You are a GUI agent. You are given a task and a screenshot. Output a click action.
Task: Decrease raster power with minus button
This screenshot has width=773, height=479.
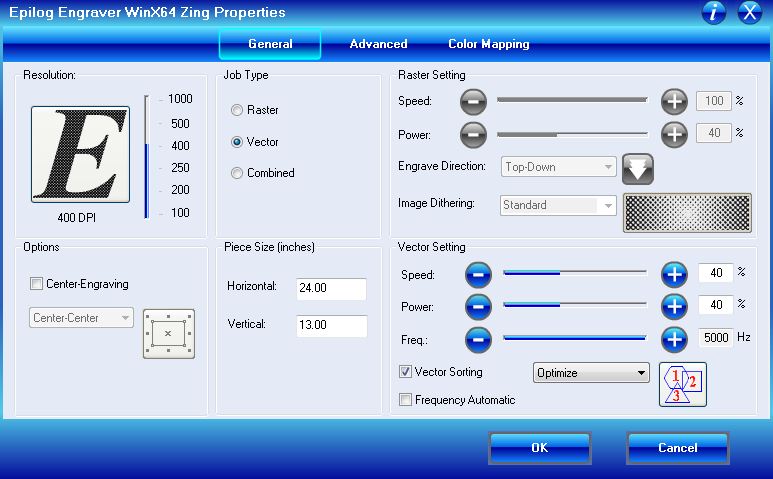tap(473, 134)
